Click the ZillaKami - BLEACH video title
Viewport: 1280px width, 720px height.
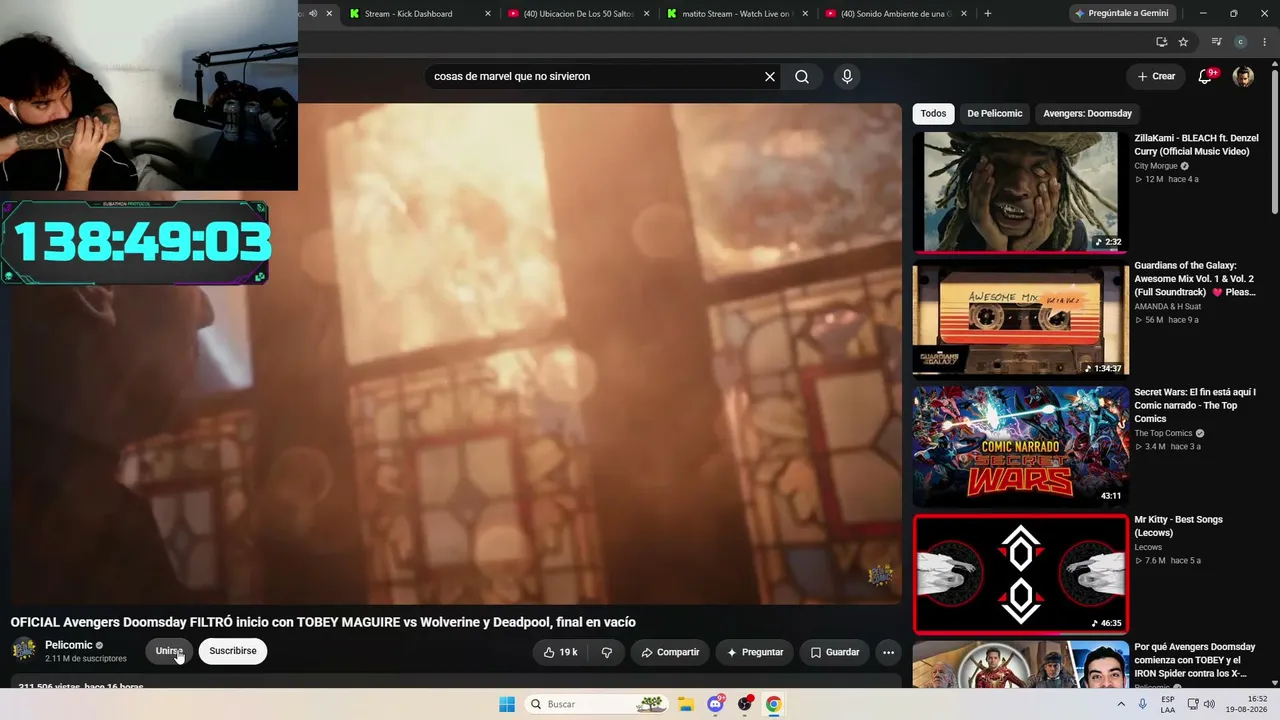[1196, 145]
